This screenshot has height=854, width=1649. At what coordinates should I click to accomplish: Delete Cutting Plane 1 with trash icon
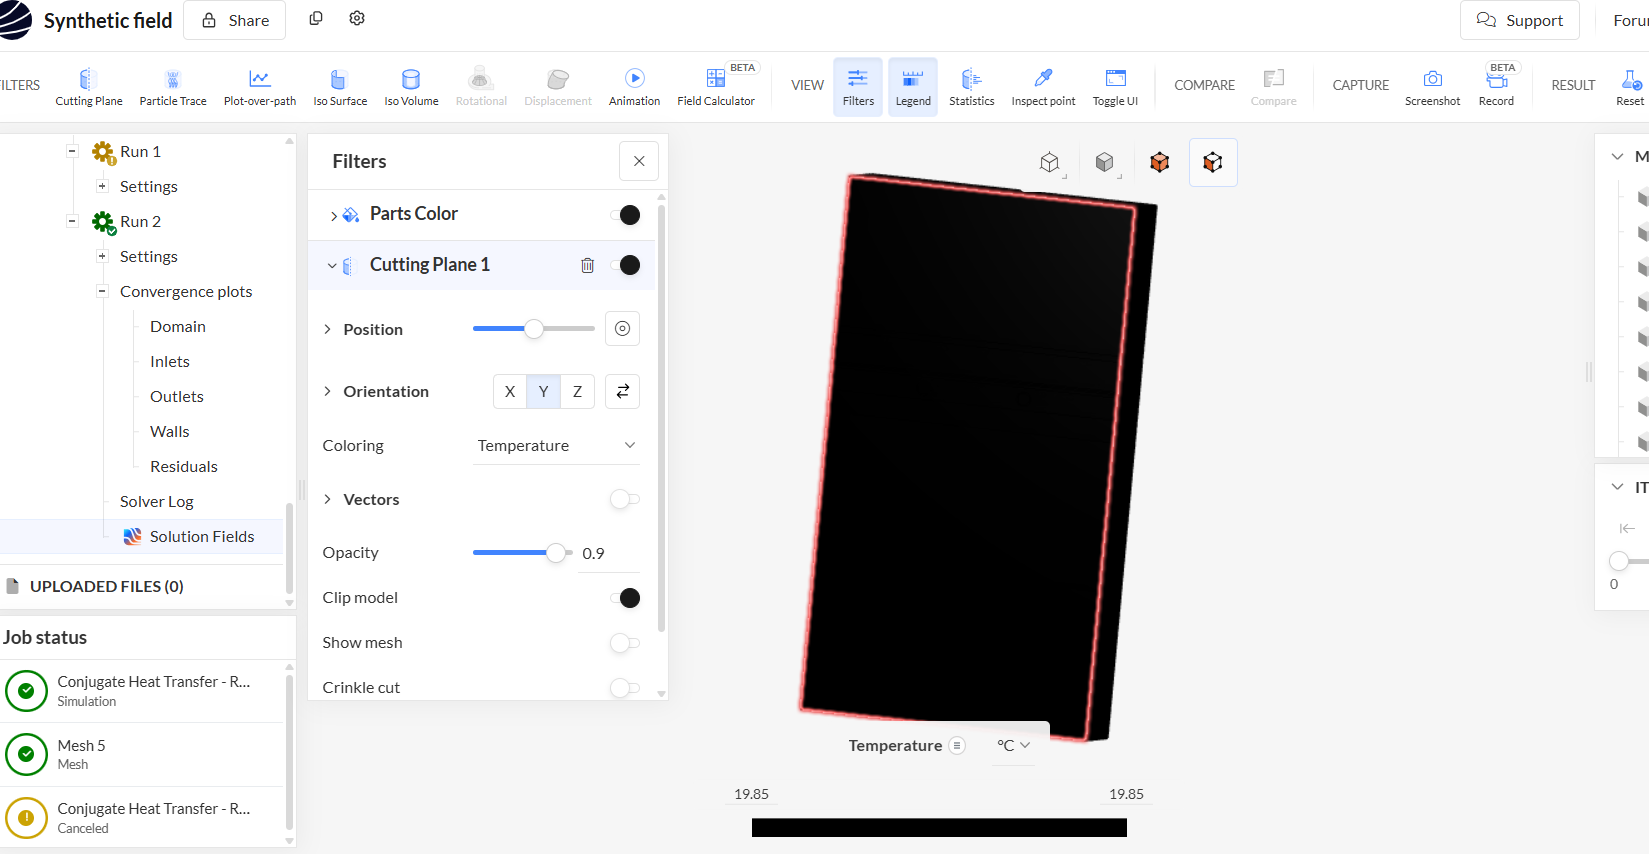coord(588,265)
